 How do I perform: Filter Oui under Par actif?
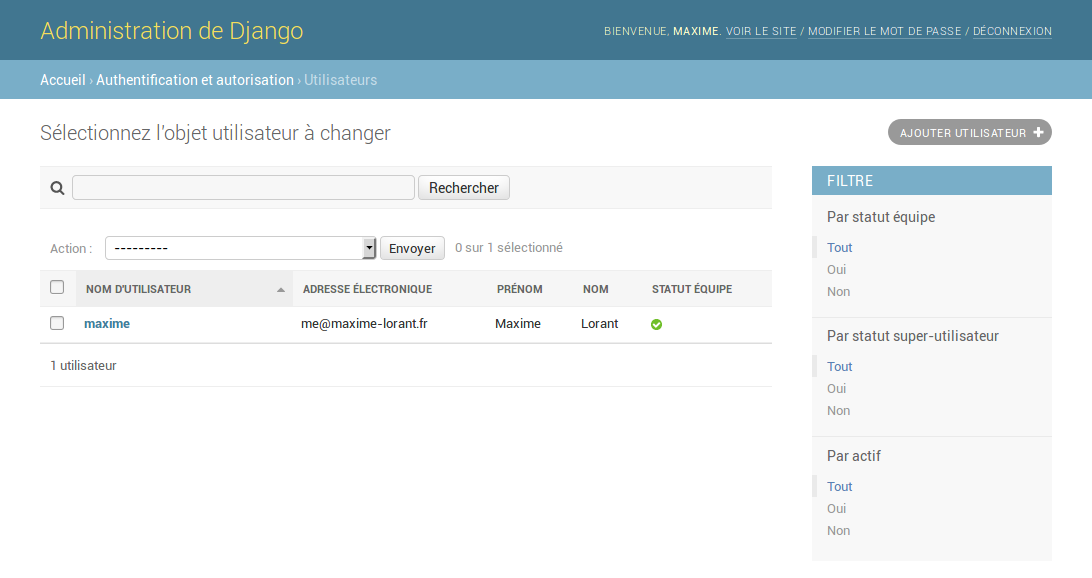[836, 508]
